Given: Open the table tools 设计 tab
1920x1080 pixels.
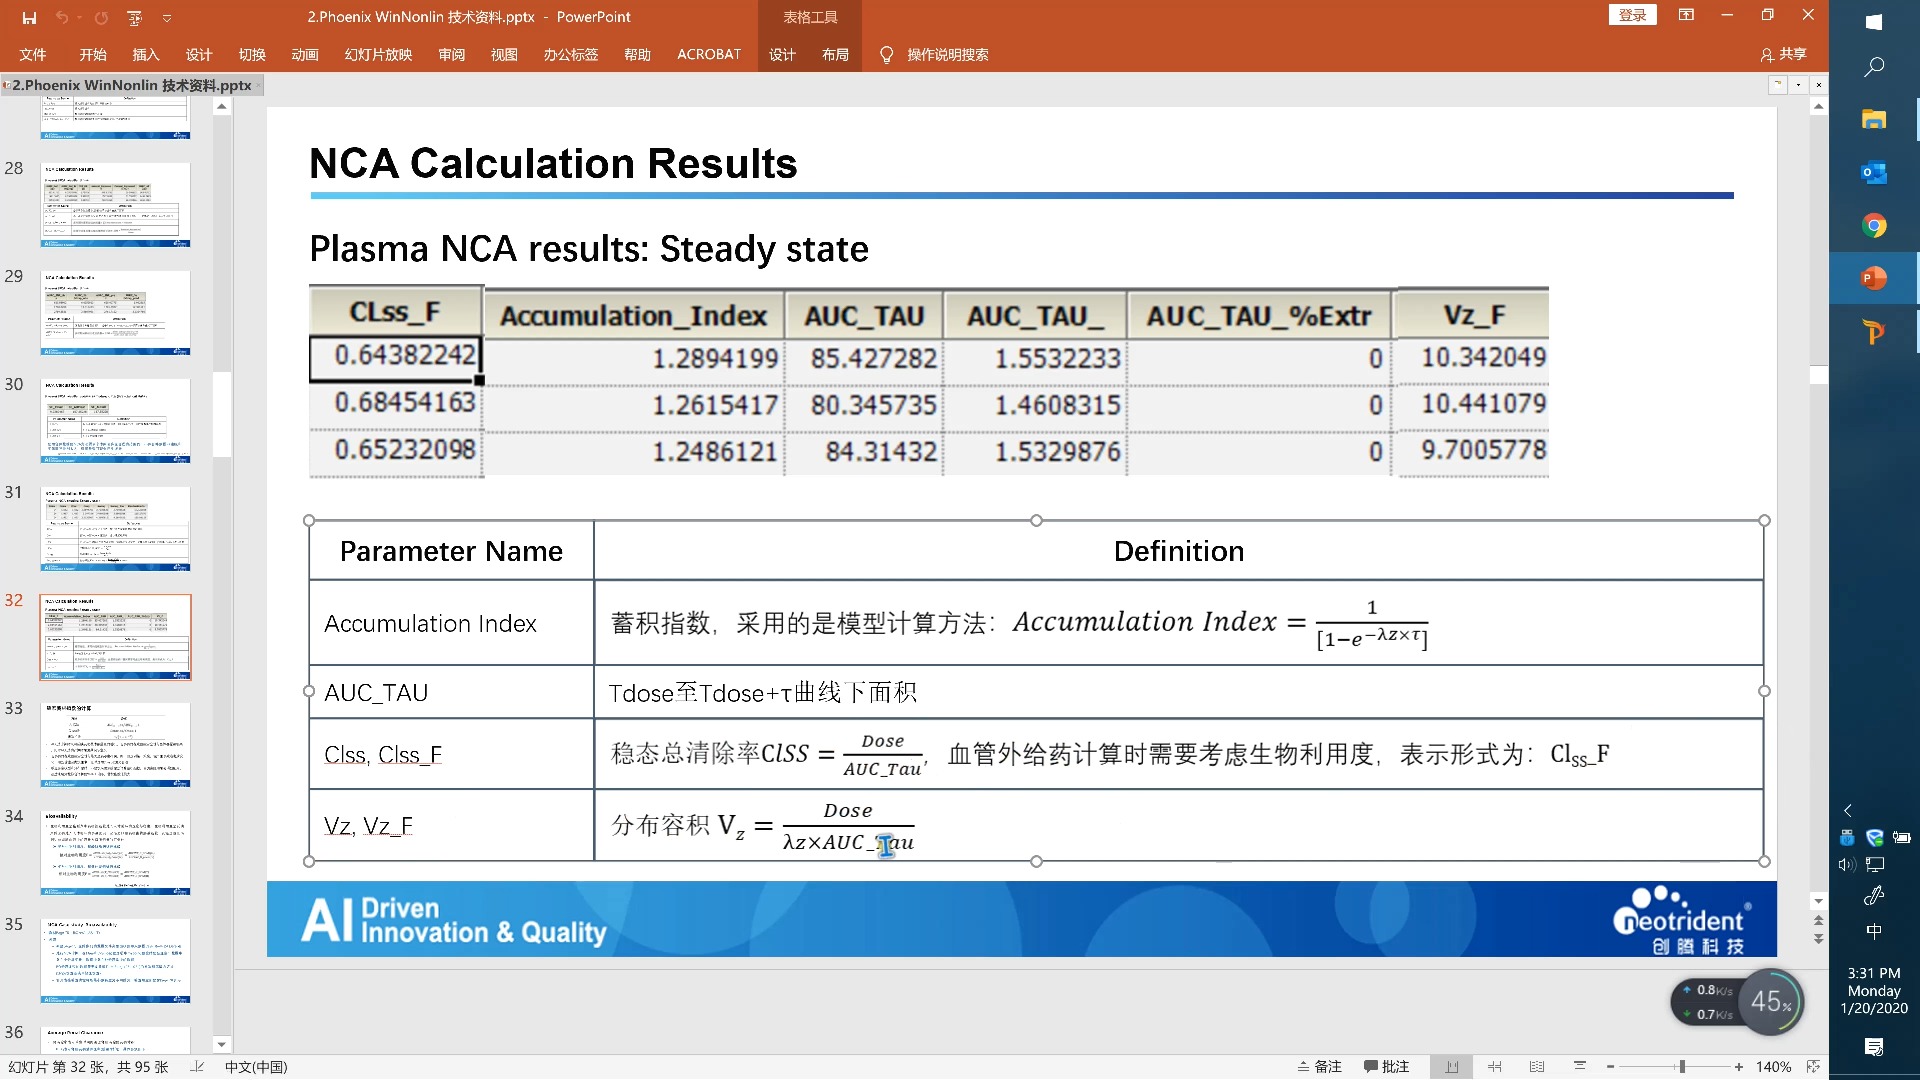Looking at the screenshot, I should [782, 54].
